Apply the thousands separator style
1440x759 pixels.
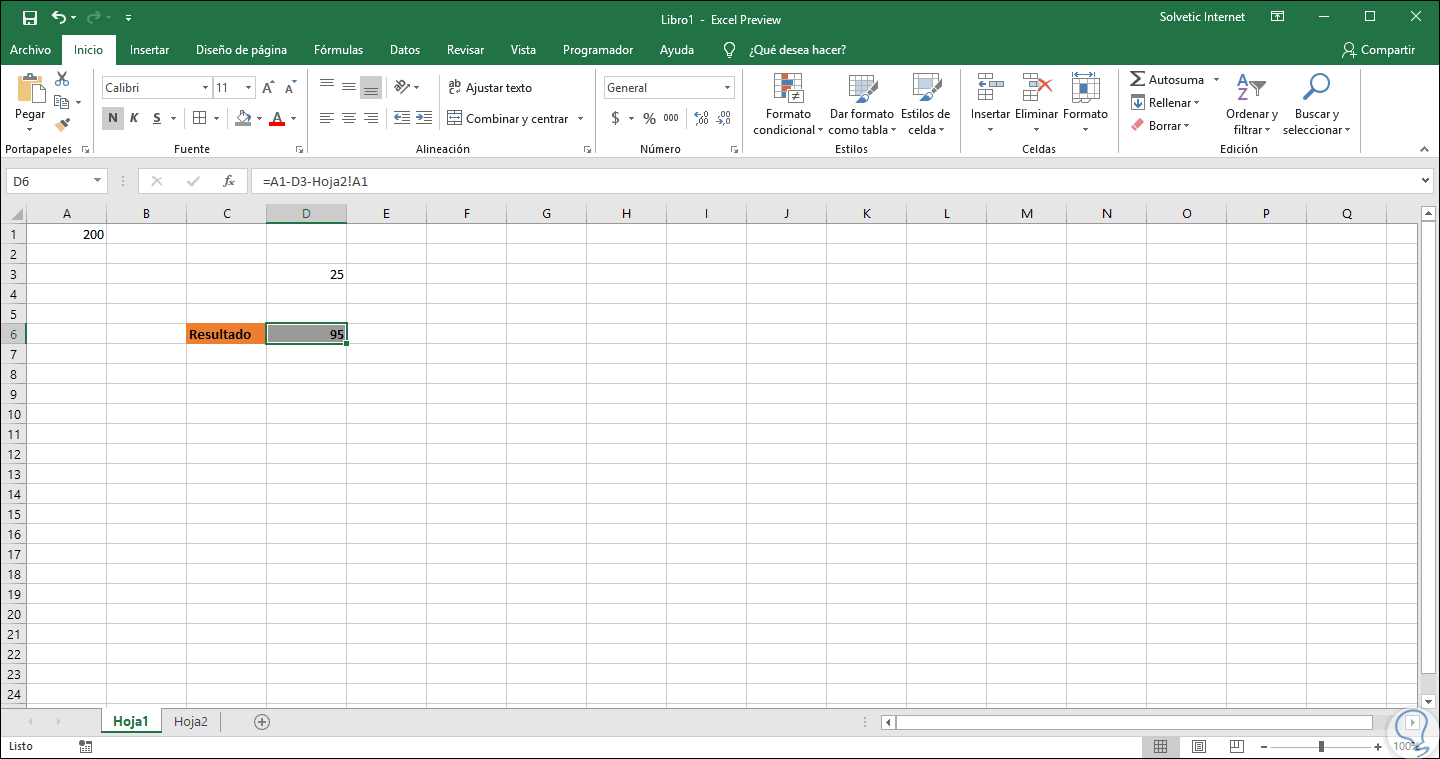click(671, 118)
